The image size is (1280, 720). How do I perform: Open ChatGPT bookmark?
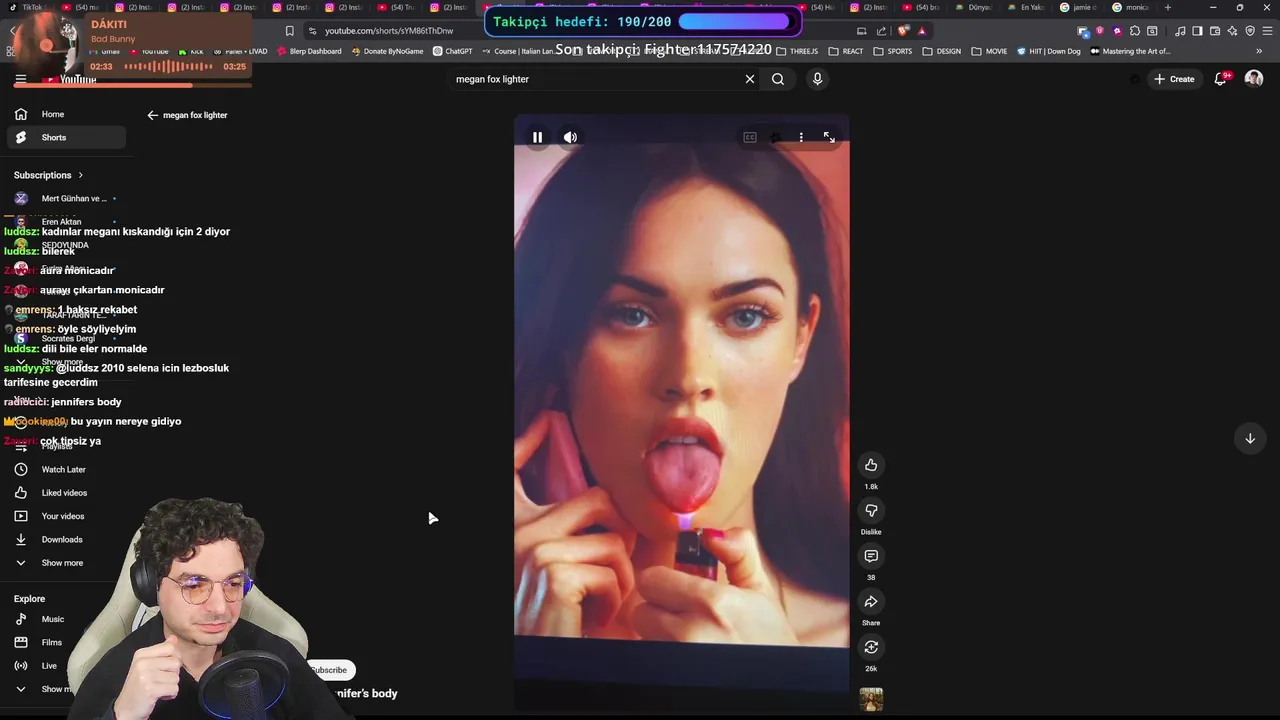pyautogui.click(x=452, y=51)
